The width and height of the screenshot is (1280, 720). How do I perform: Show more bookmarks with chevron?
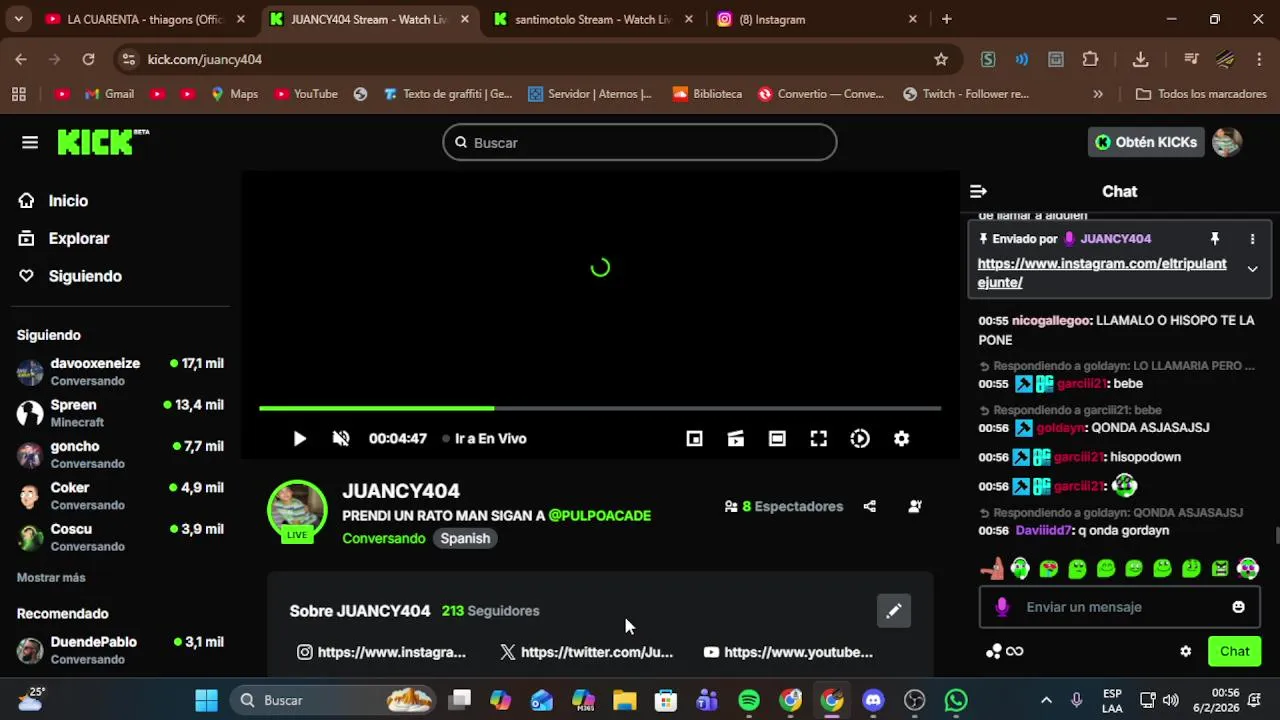(1098, 94)
